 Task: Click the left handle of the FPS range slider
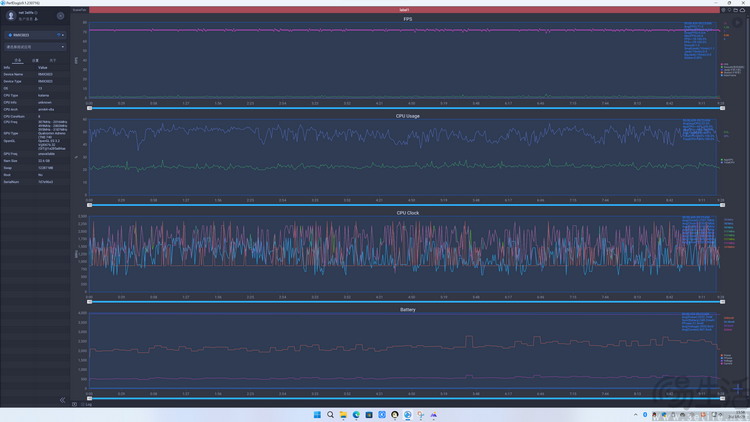point(89,108)
